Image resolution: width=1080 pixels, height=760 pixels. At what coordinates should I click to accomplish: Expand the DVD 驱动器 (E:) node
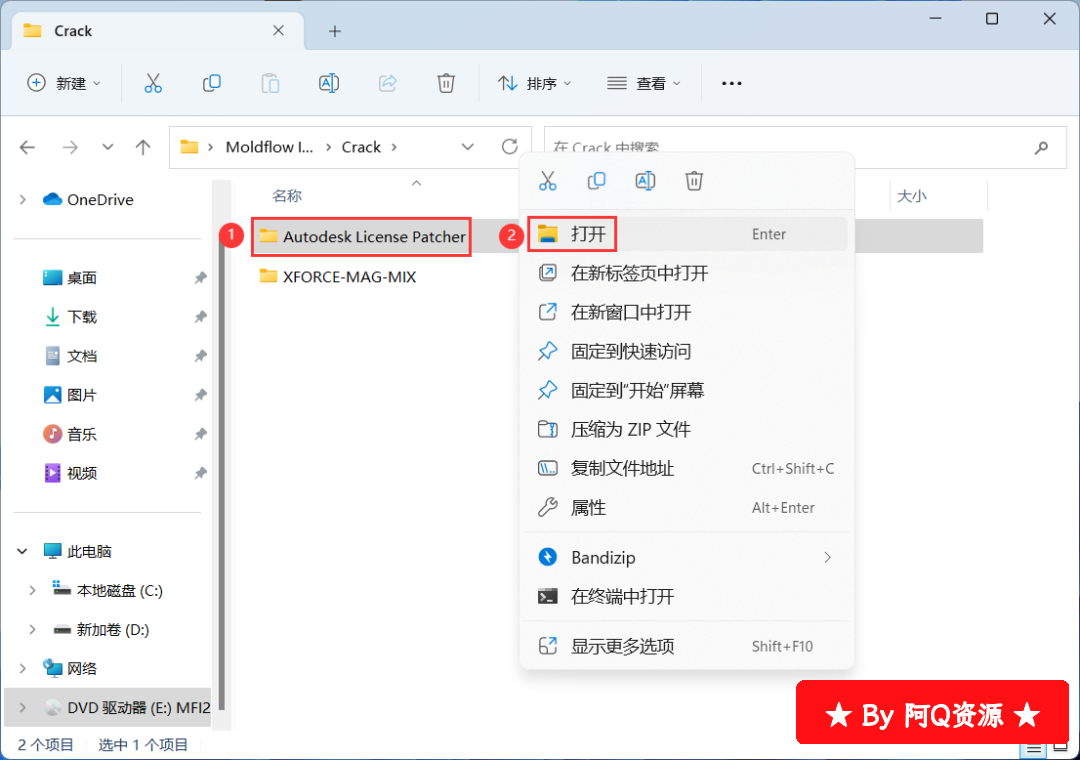23,708
